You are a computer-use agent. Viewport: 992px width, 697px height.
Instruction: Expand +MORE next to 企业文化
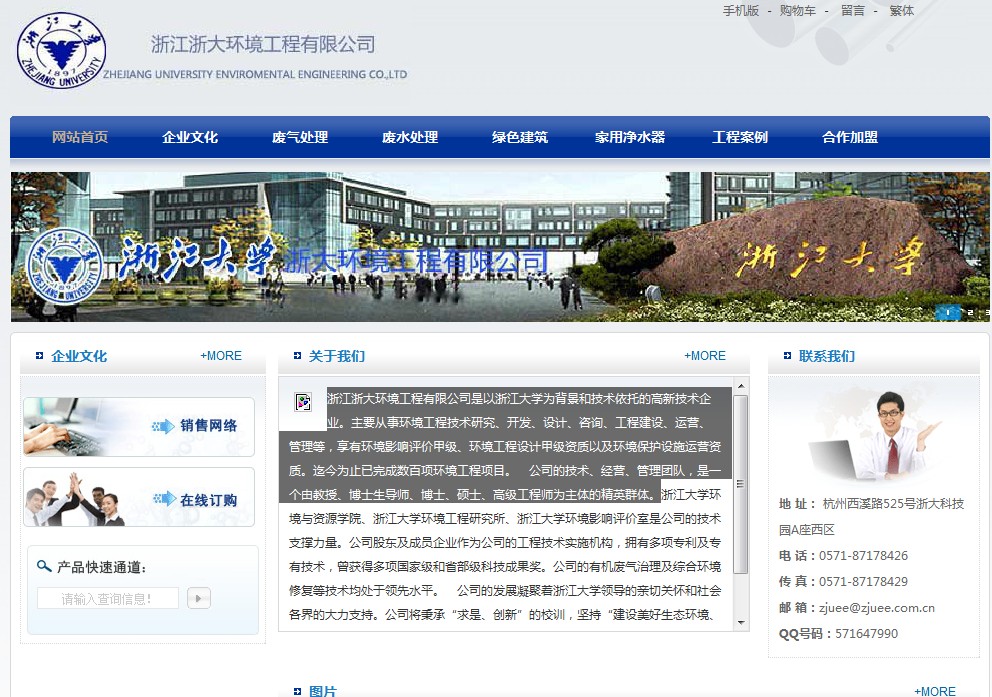tap(221, 356)
